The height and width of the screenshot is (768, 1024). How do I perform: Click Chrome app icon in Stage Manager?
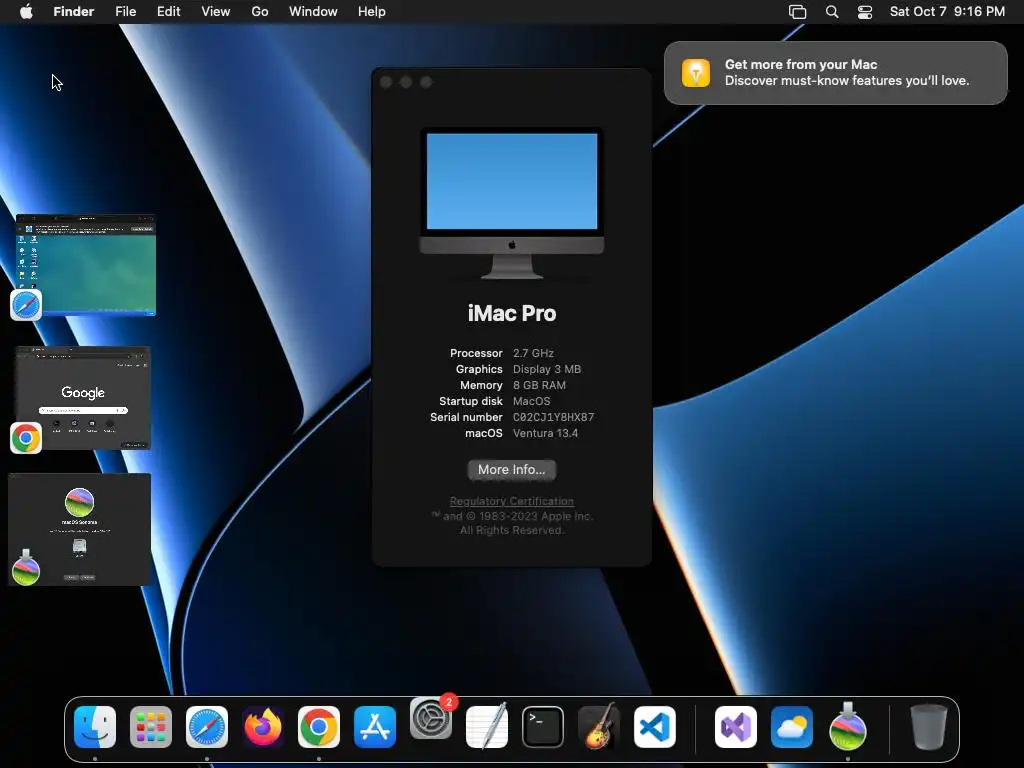pyautogui.click(x=26, y=438)
